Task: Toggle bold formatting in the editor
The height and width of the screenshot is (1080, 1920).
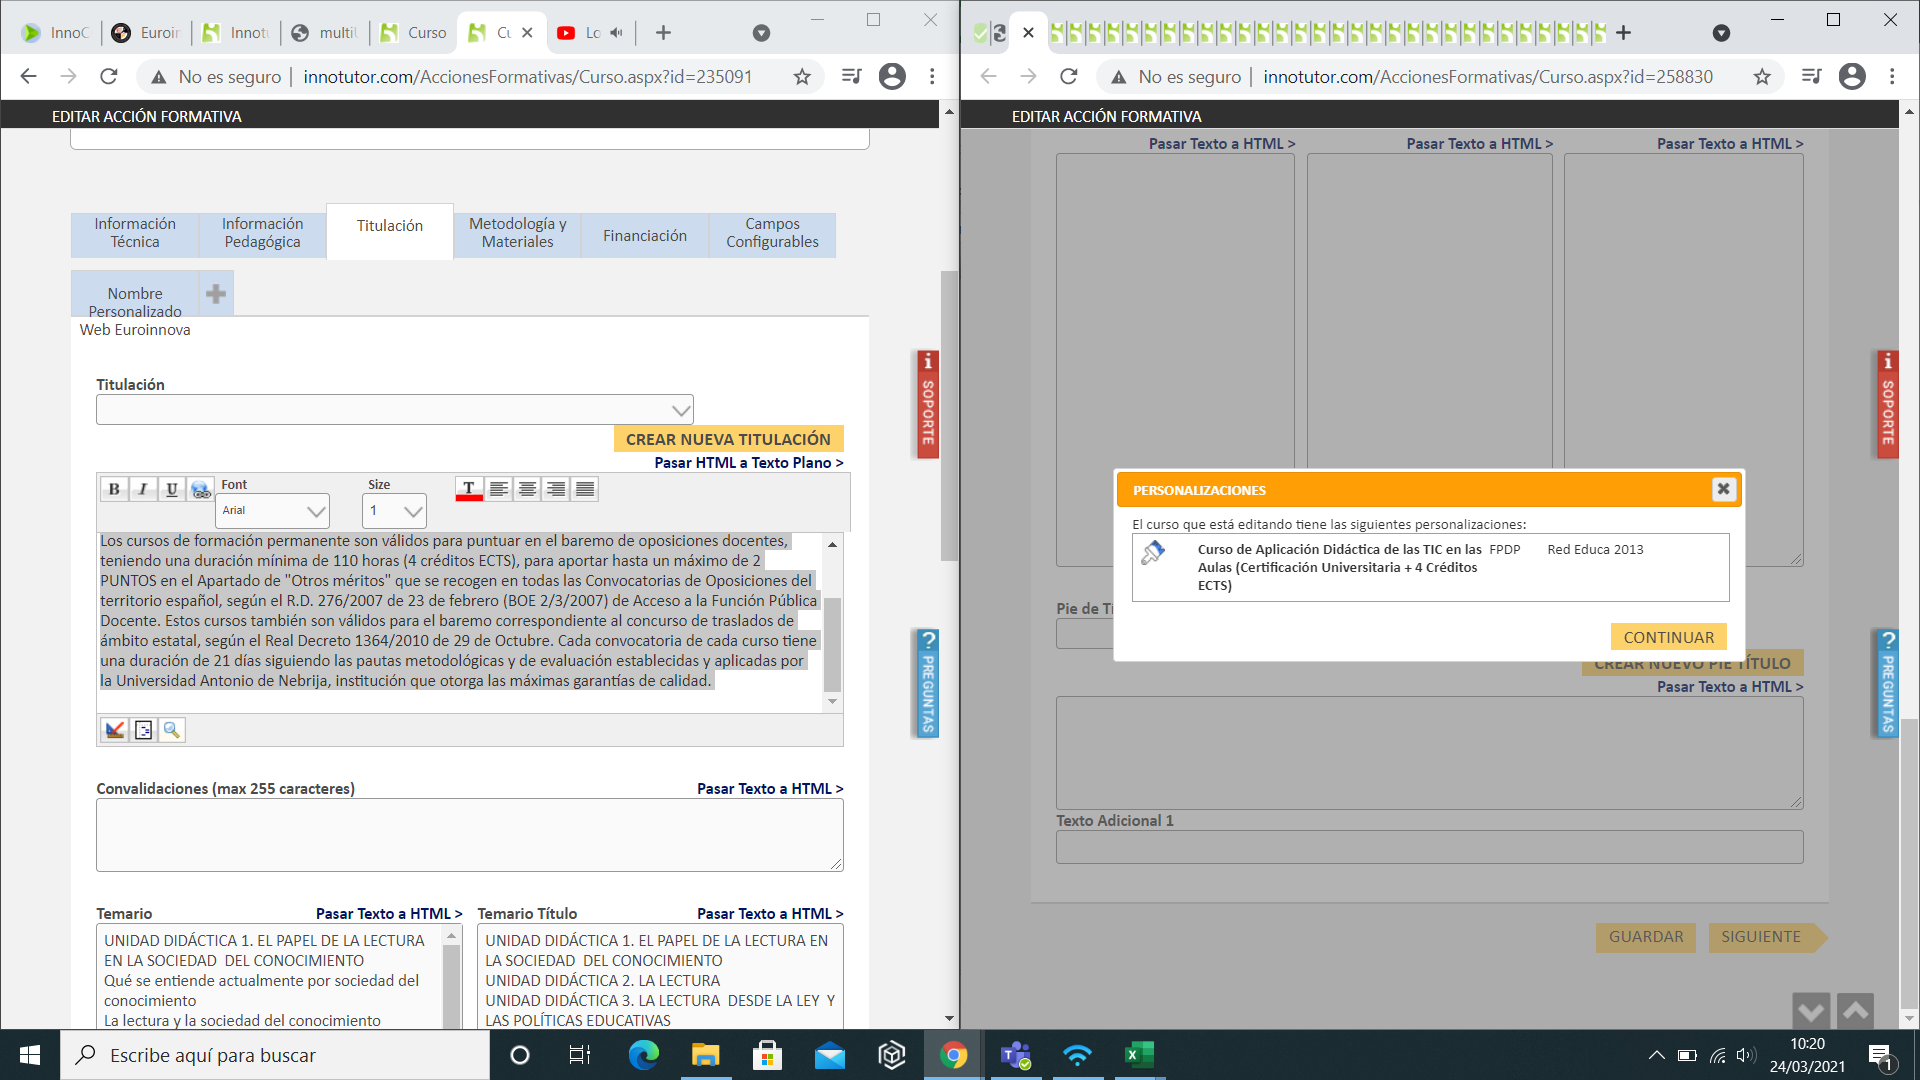Action: pos(114,489)
